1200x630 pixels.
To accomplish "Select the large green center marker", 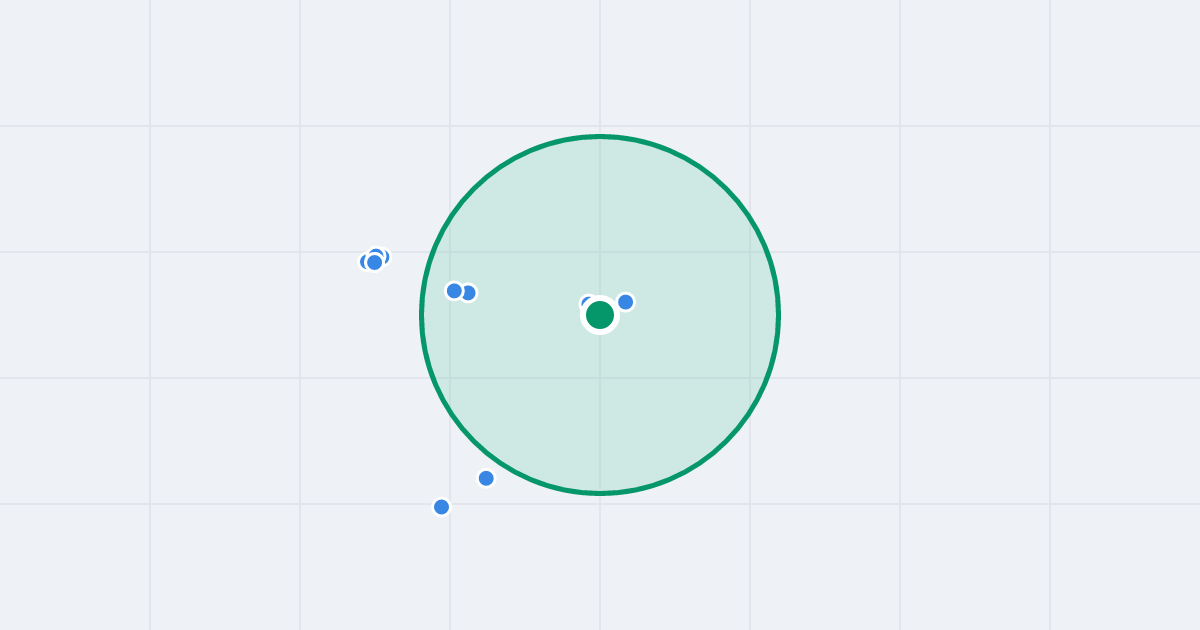I will 600,315.
